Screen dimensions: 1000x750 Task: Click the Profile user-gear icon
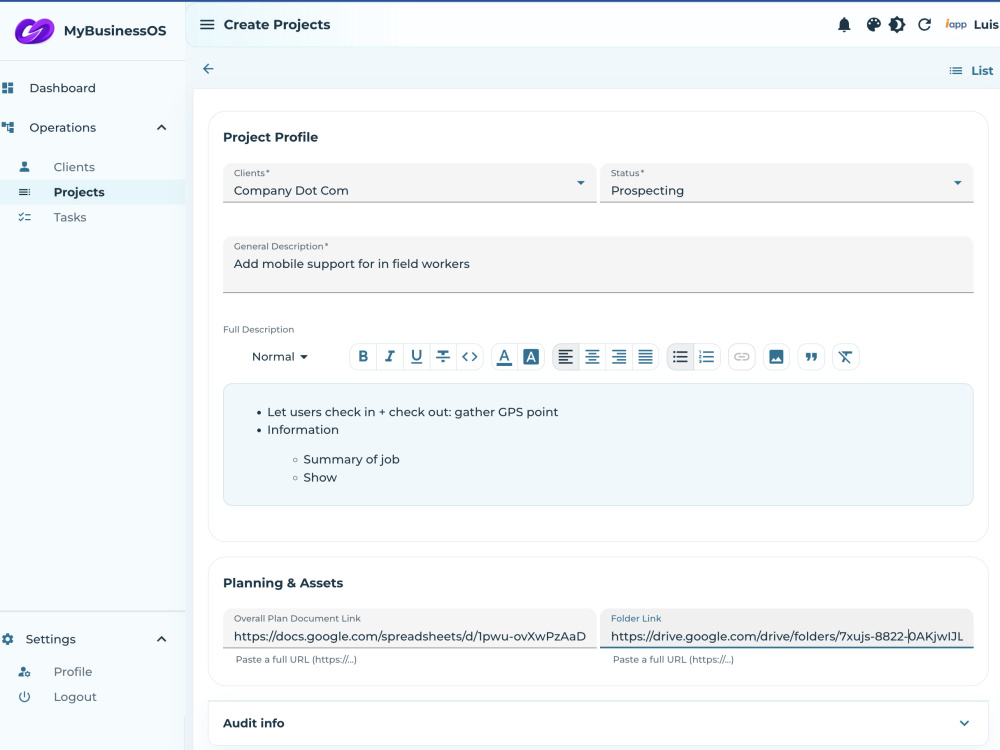click(24, 672)
